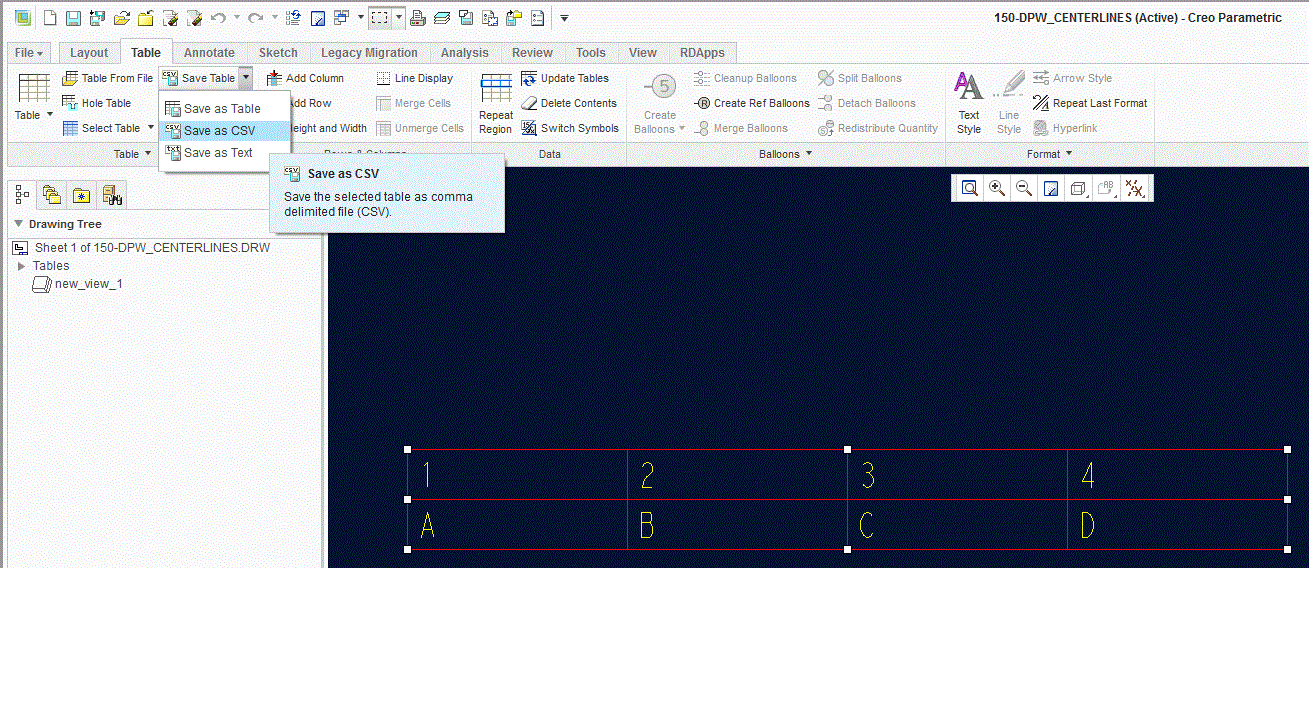Click the Print icon in the quick access toolbar
This screenshot has height=728, width=1309.
pos(418,18)
